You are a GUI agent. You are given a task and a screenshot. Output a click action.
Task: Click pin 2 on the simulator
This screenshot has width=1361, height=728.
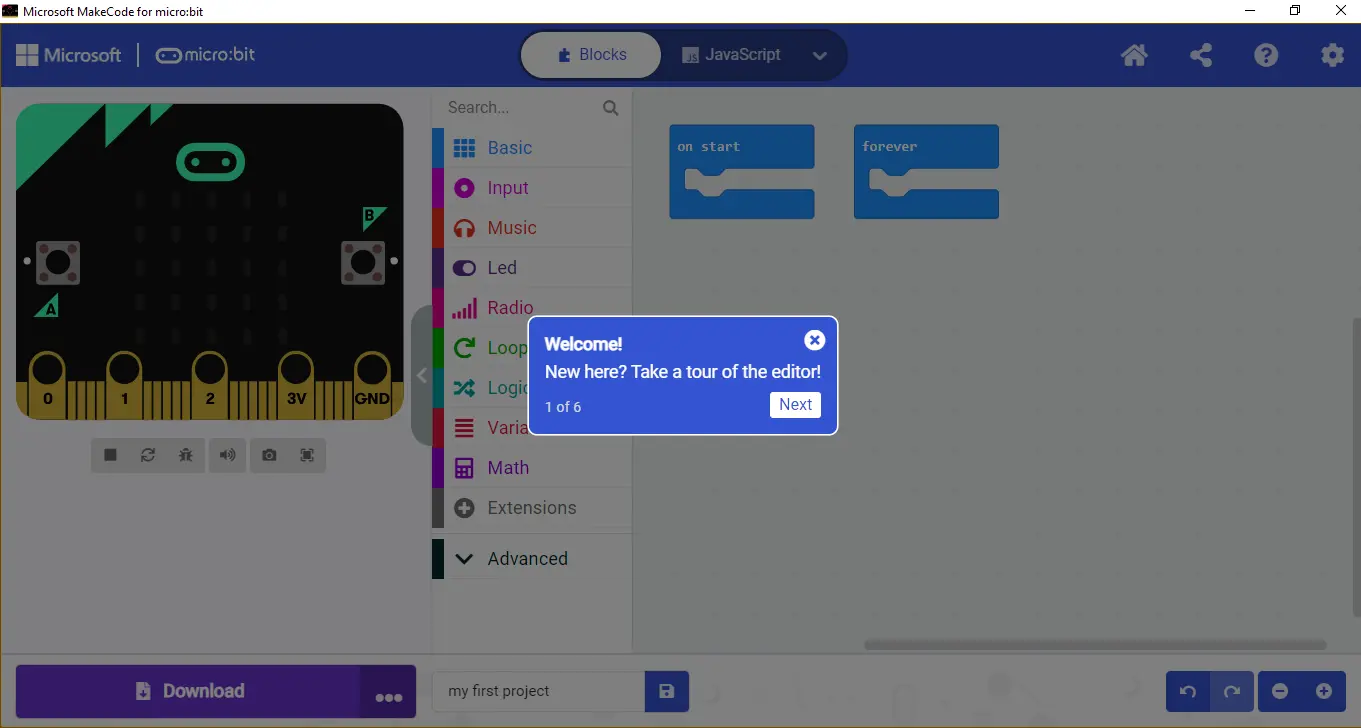pyautogui.click(x=210, y=385)
